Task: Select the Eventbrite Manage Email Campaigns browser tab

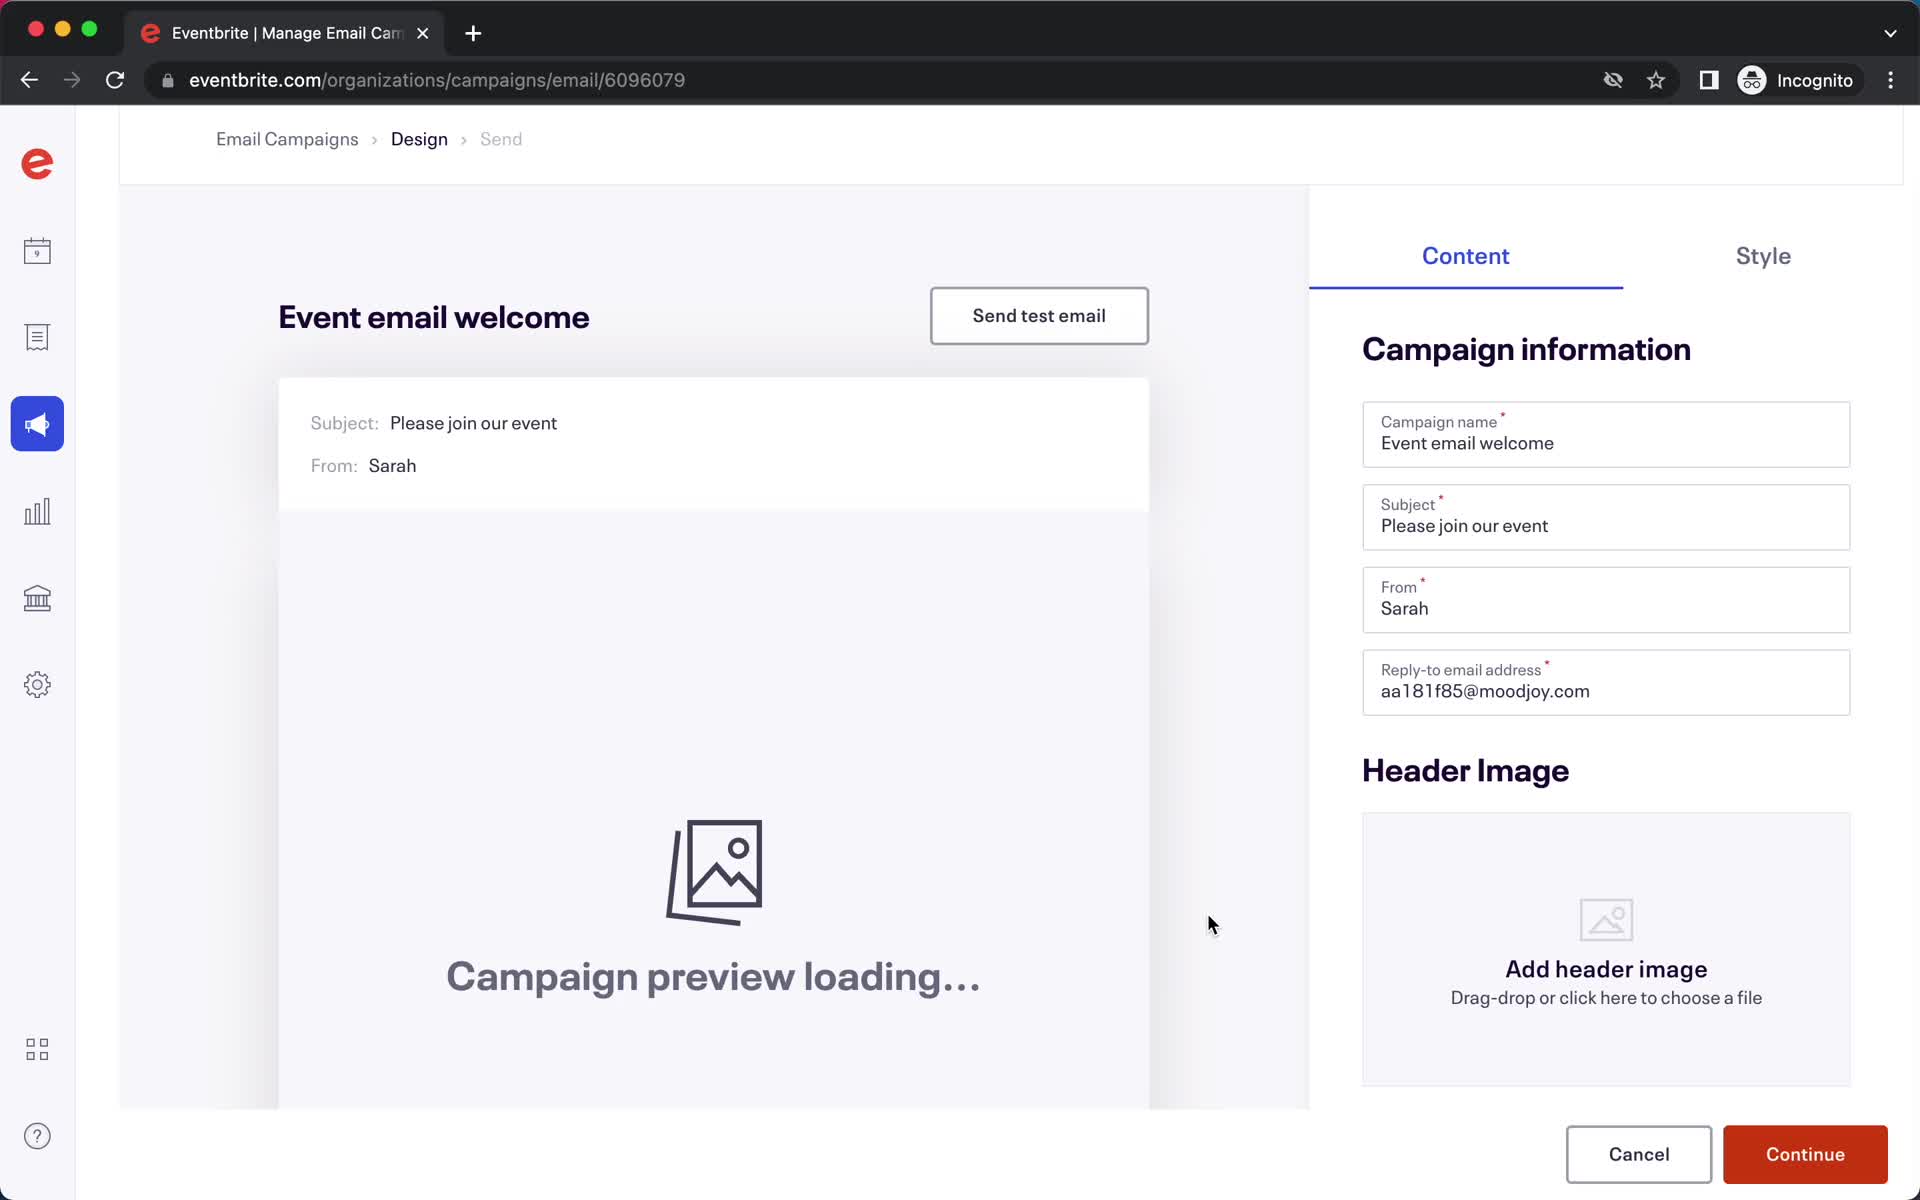Action: [x=285, y=33]
